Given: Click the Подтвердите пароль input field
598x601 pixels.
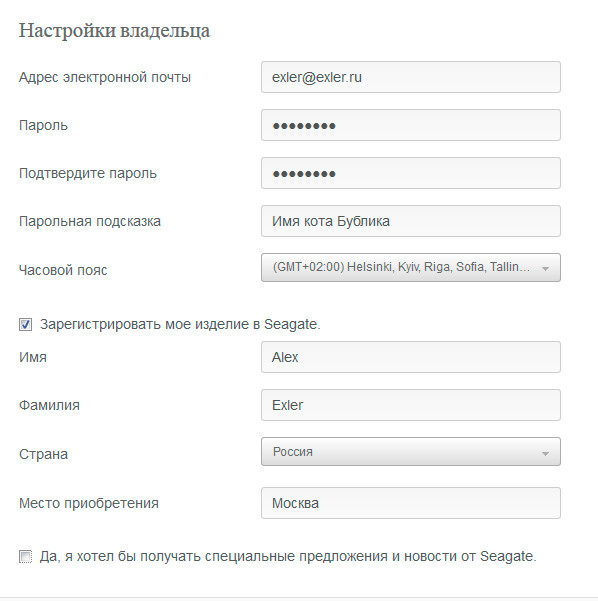Looking at the screenshot, I should pyautogui.click(x=411, y=173).
